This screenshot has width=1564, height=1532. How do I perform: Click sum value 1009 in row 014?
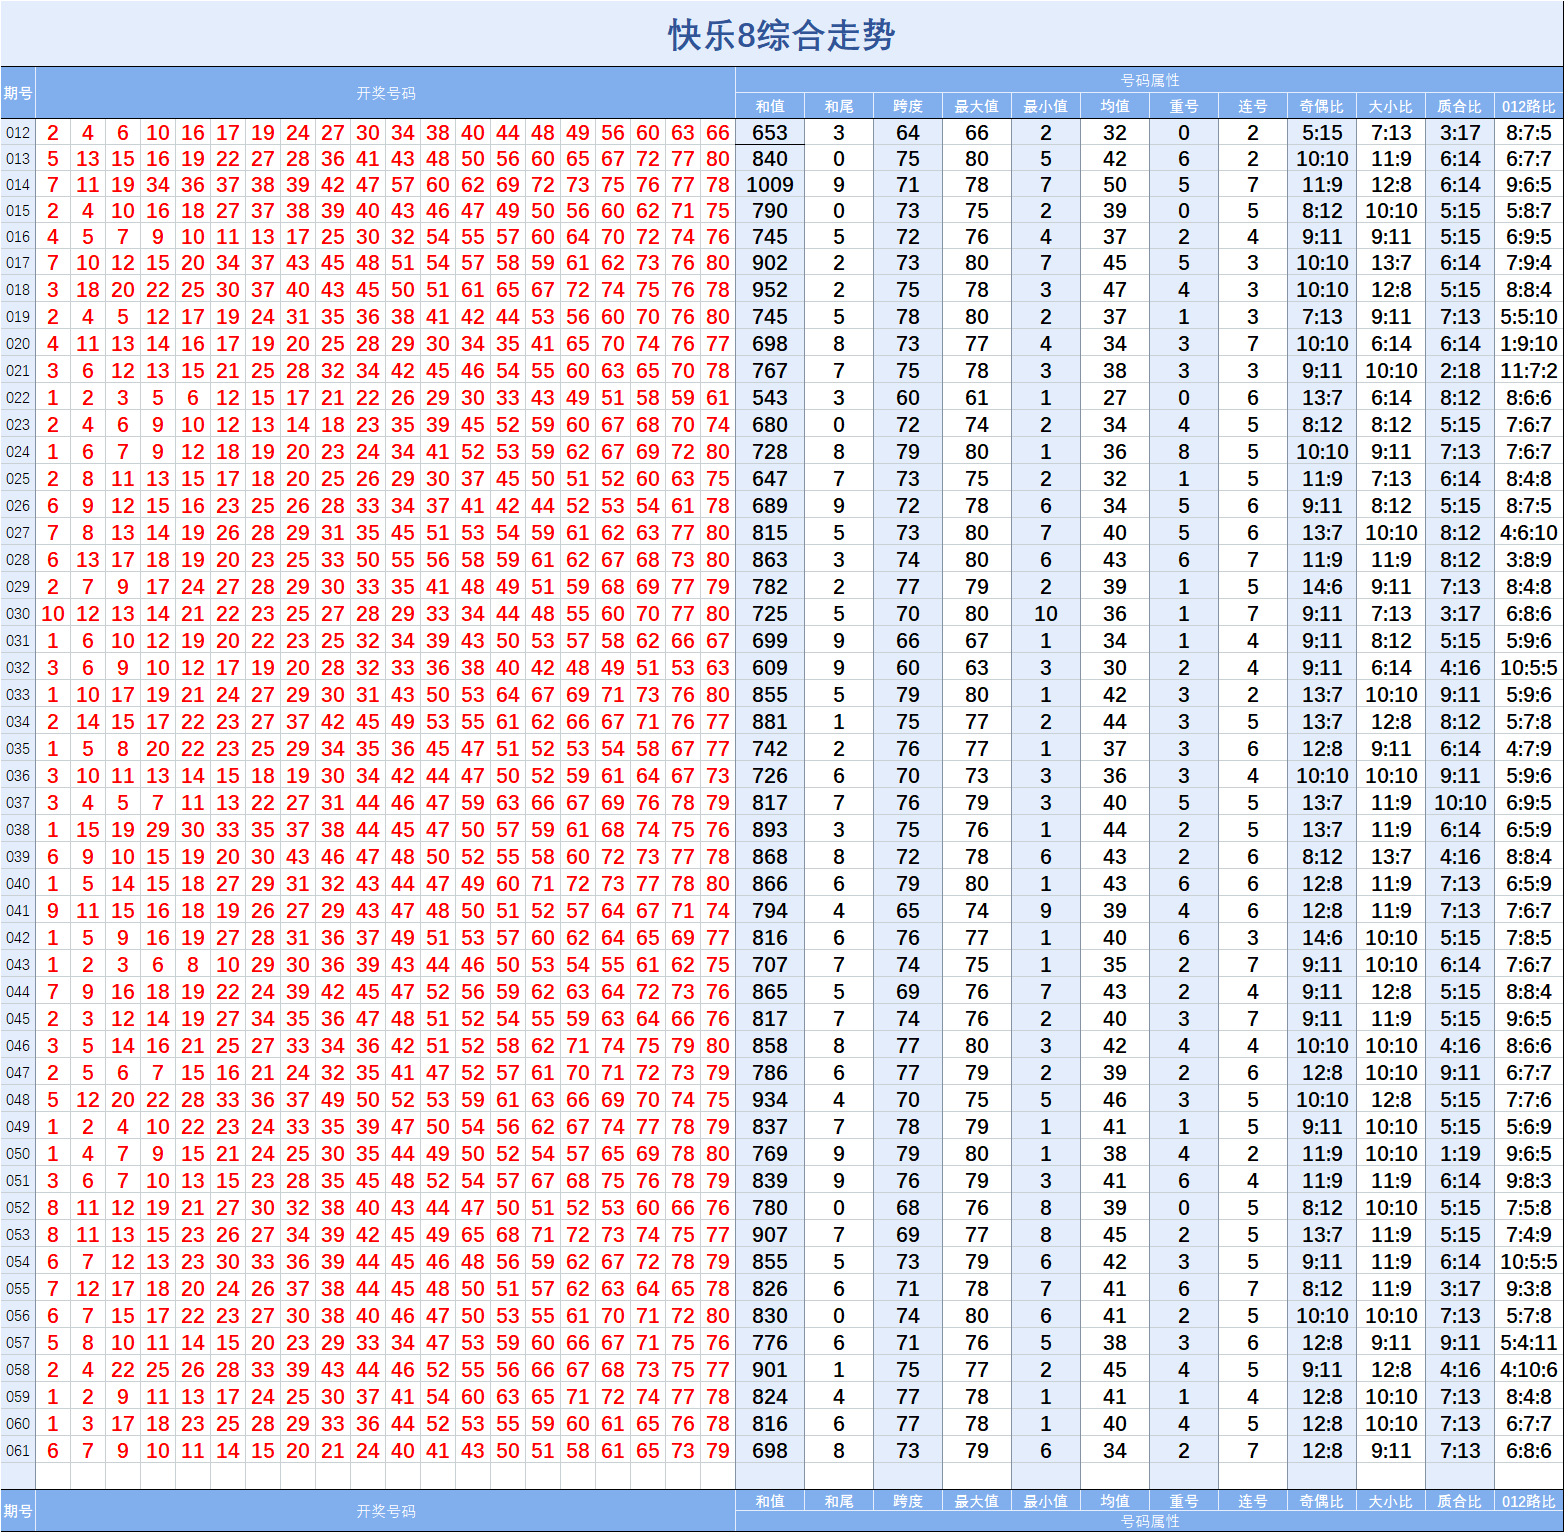coord(770,185)
